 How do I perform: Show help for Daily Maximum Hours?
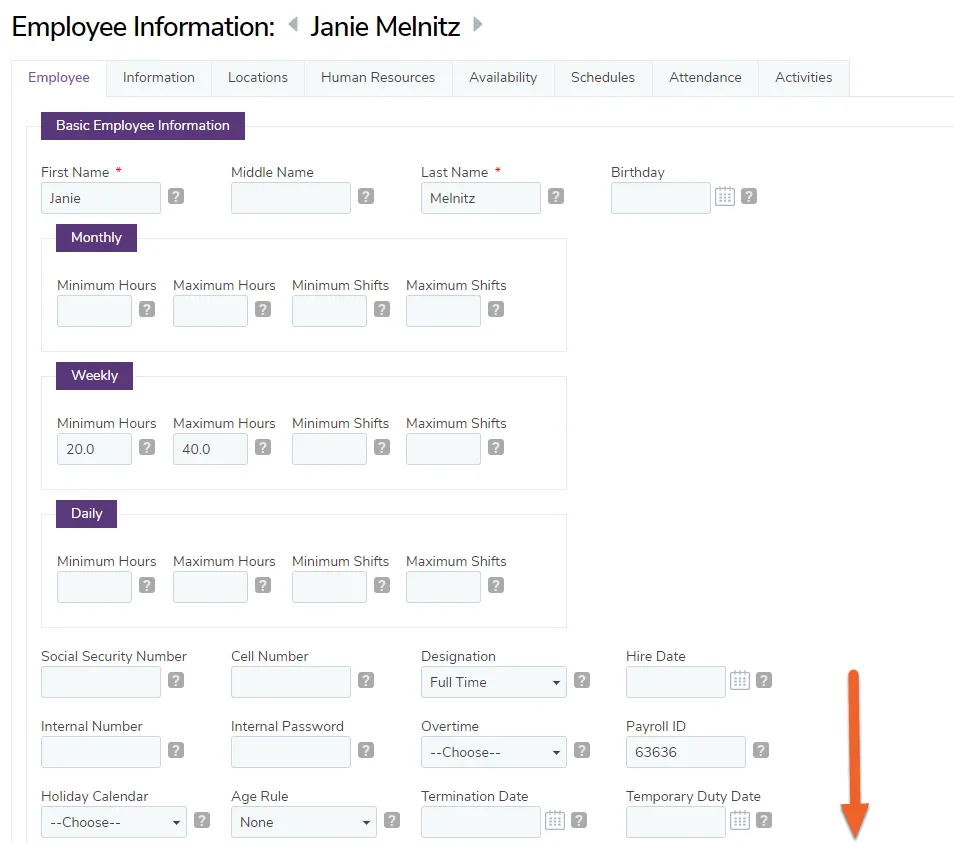click(263, 586)
